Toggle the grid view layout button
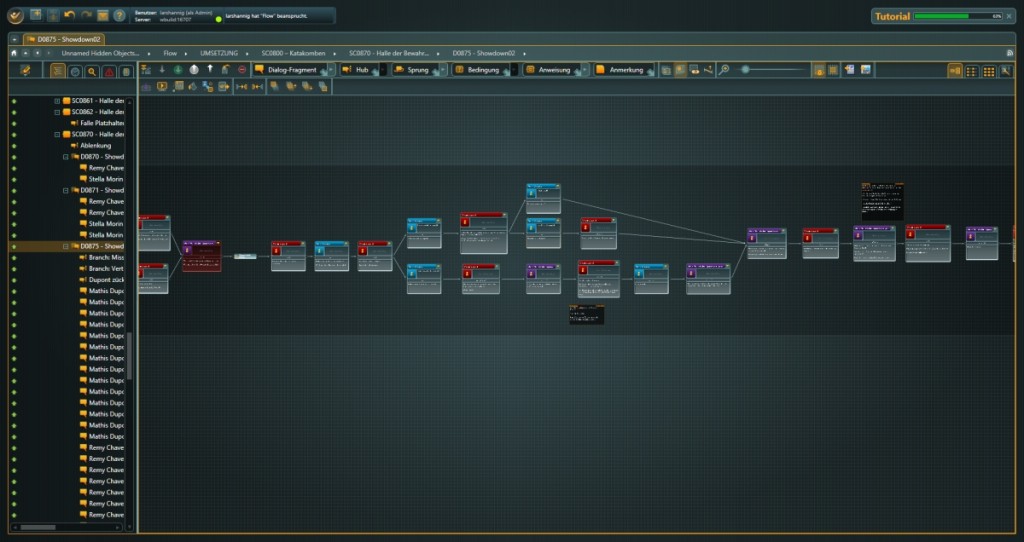The image size is (1024, 542). (988, 71)
